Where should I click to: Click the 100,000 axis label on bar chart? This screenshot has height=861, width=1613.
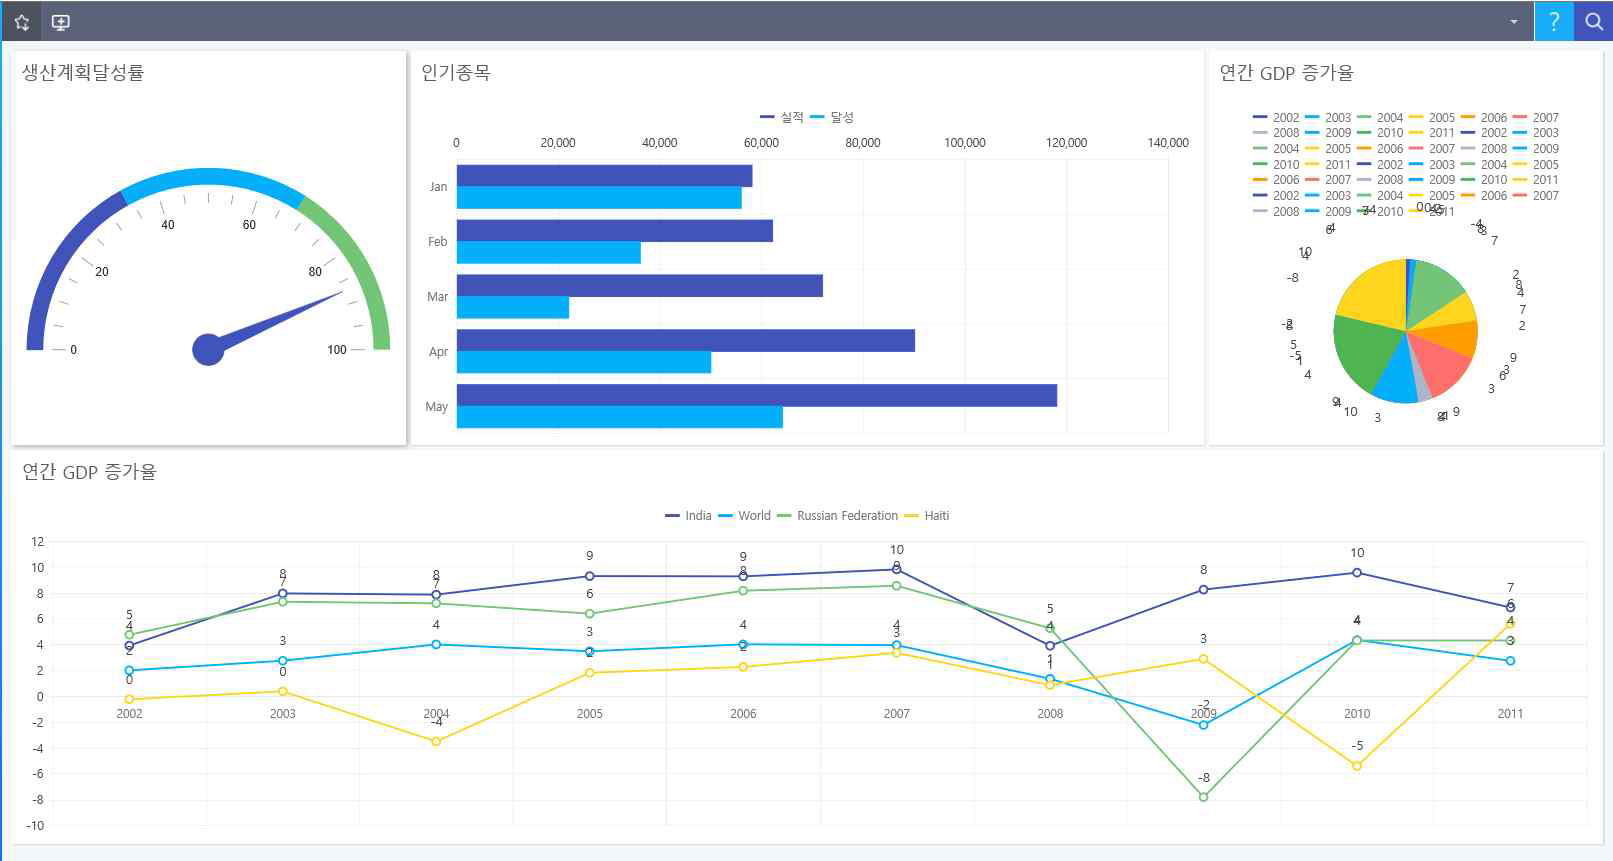click(965, 143)
